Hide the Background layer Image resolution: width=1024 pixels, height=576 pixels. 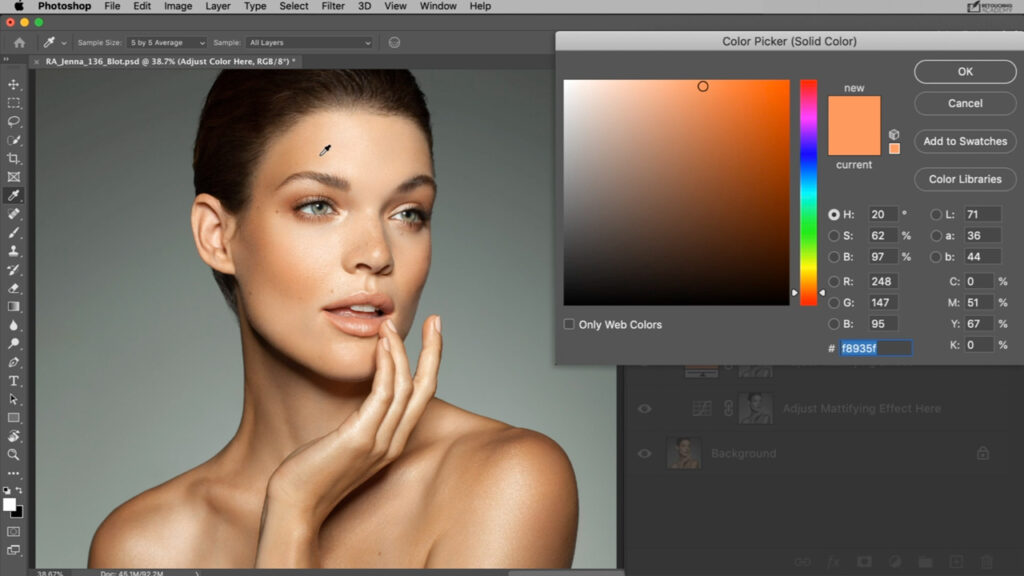[x=645, y=453]
